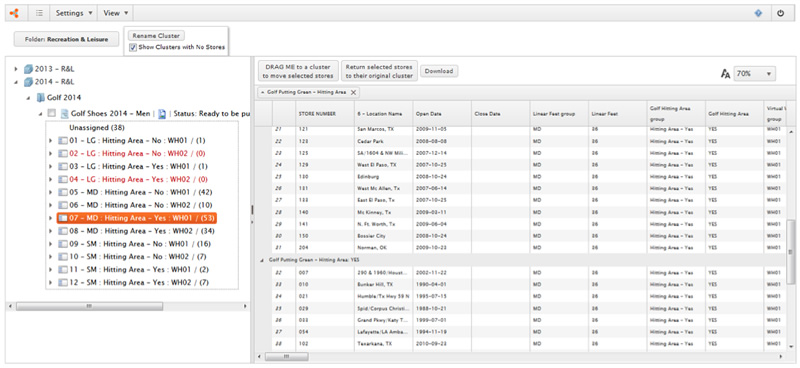Viewport: 800px width, 368px height.
Task: Click the Golf Hitting Area column header
Action: pos(734,114)
